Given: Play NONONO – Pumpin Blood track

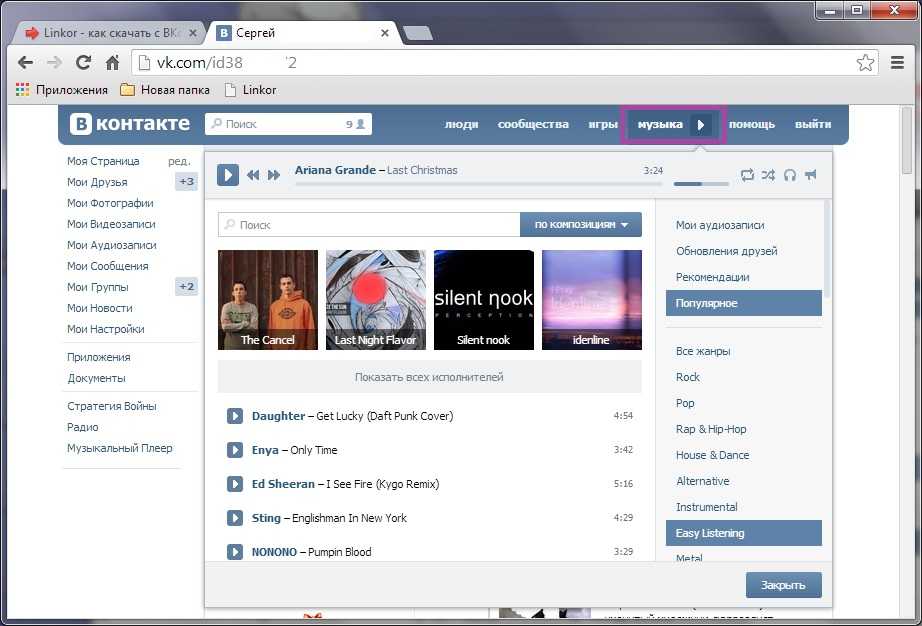Looking at the screenshot, I should (235, 552).
